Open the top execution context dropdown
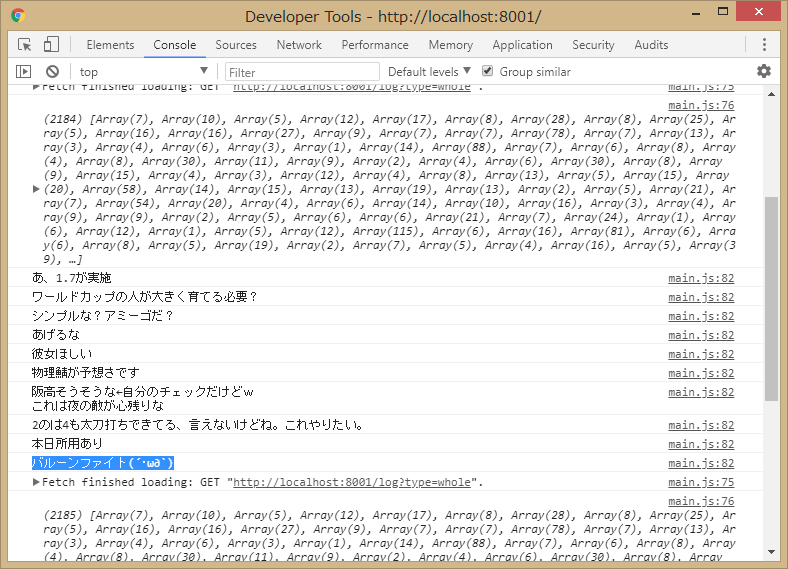Screen dimensions: 788x569 click(x=143, y=72)
